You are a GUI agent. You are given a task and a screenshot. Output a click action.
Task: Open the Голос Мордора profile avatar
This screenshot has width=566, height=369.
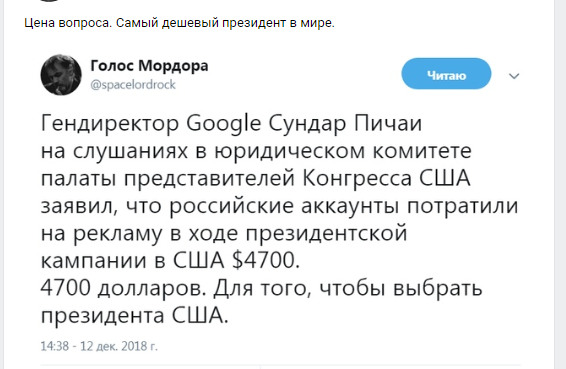pyautogui.click(x=61, y=75)
